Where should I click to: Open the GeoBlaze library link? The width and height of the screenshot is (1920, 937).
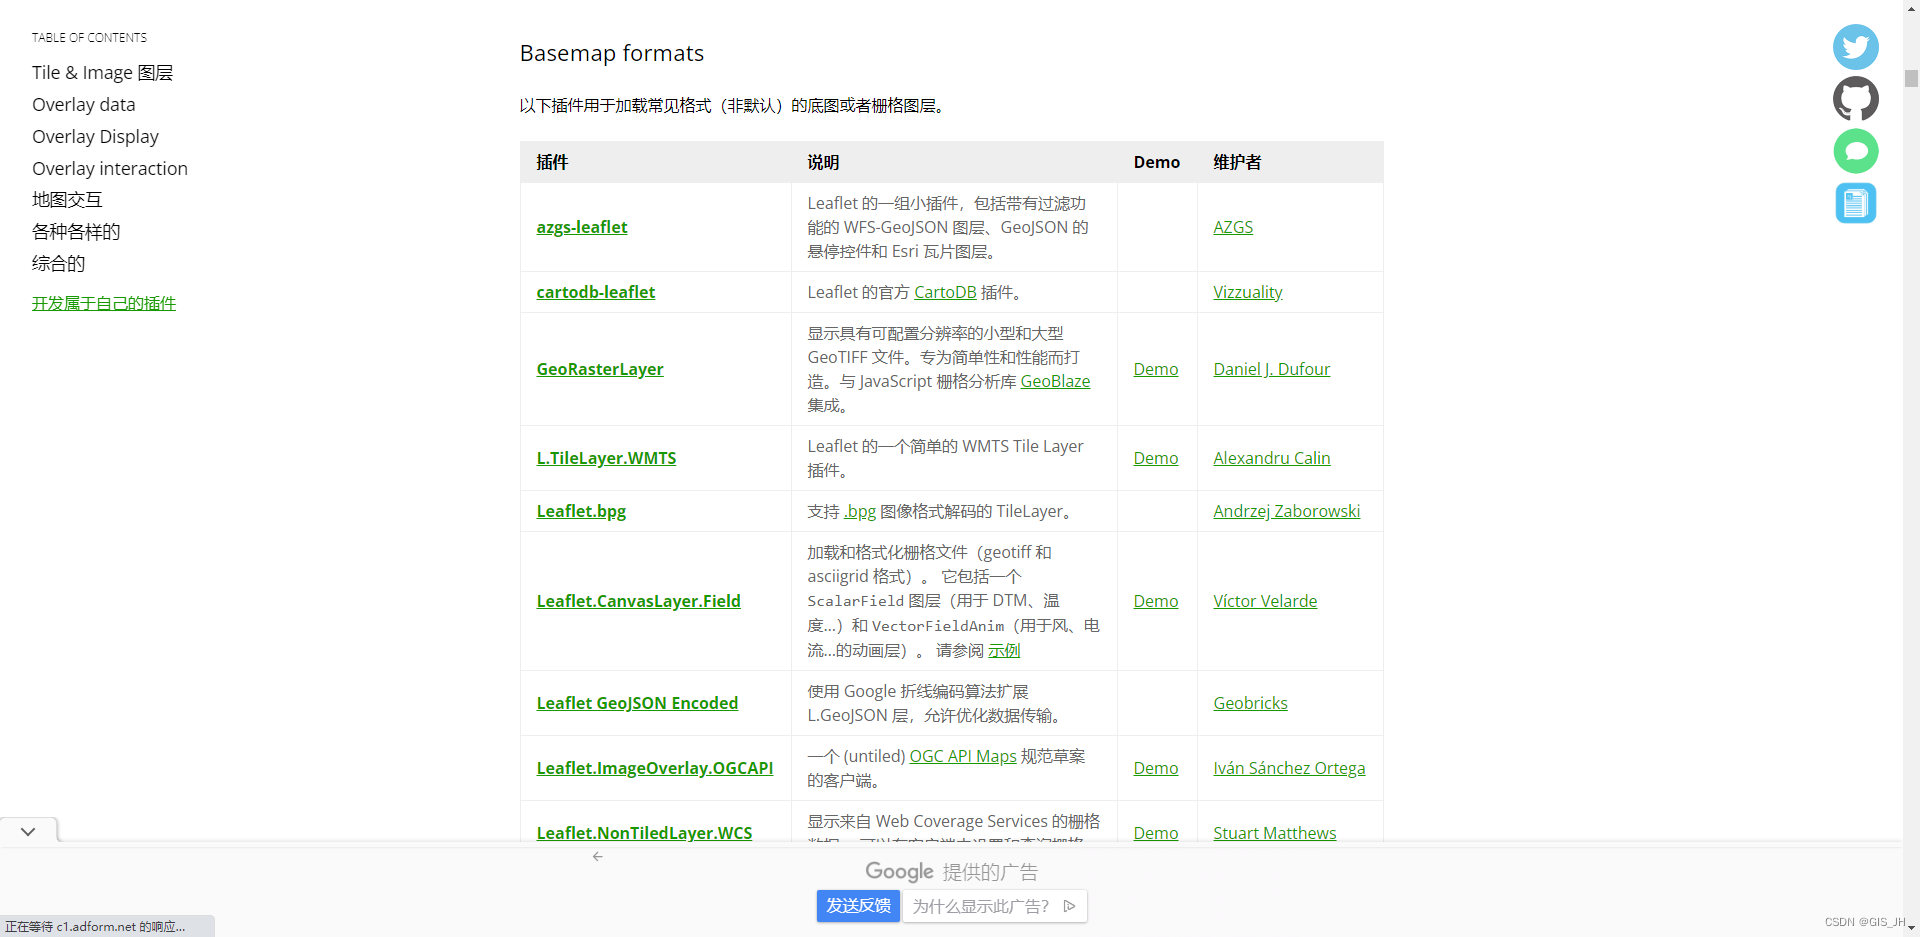click(x=1055, y=381)
